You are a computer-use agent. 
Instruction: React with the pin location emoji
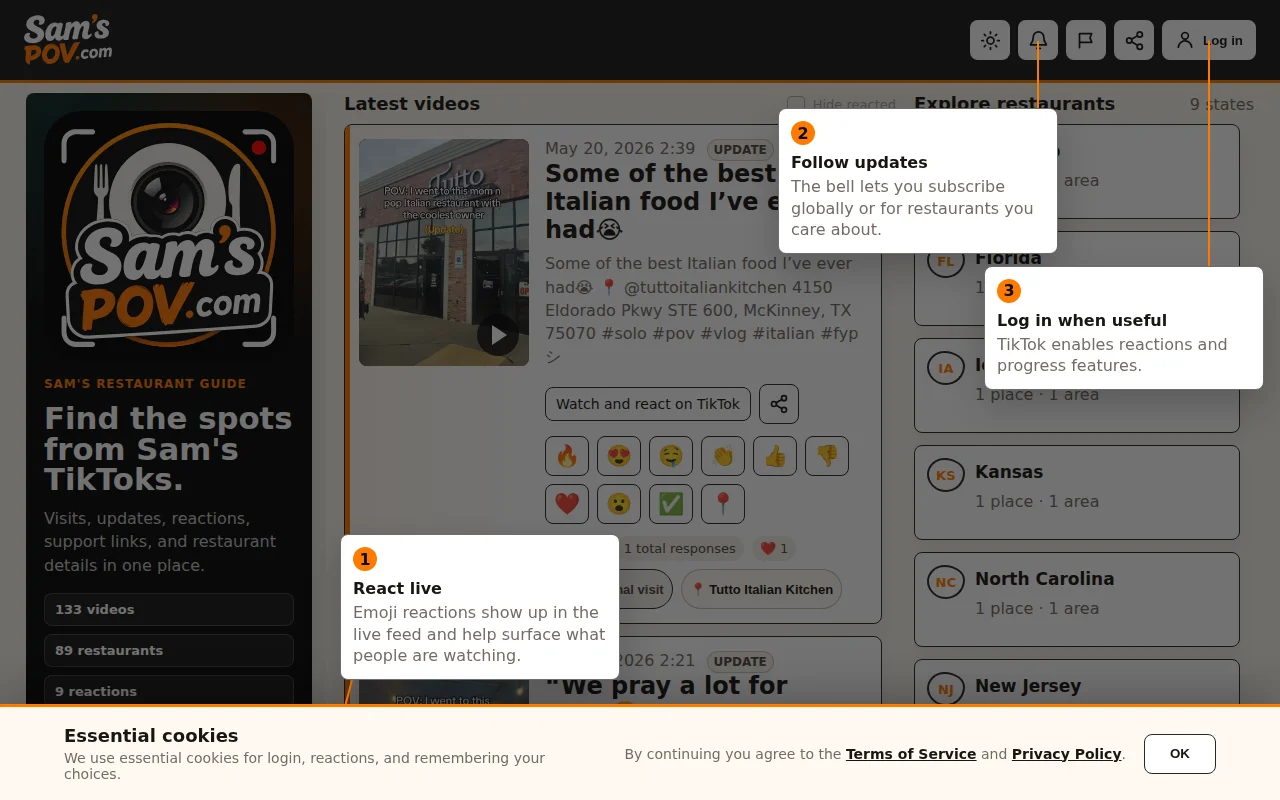click(x=723, y=504)
